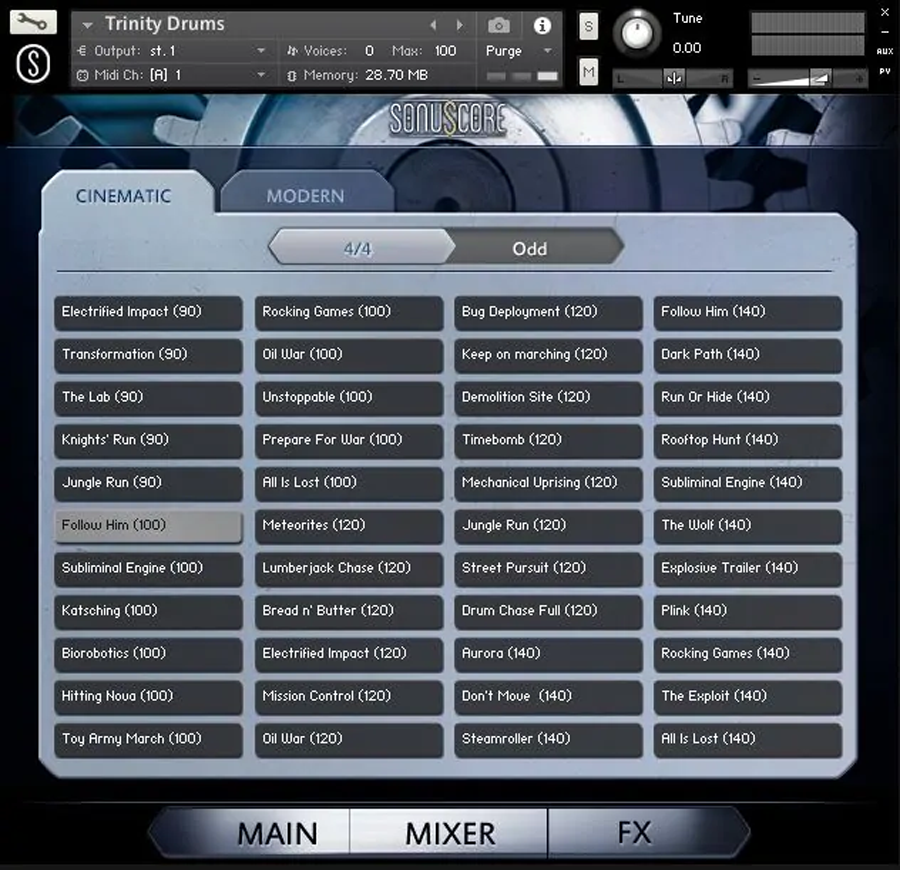Load the Steamroller (140) preset
The width and height of the screenshot is (900, 870).
pyautogui.click(x=548, y=739)
